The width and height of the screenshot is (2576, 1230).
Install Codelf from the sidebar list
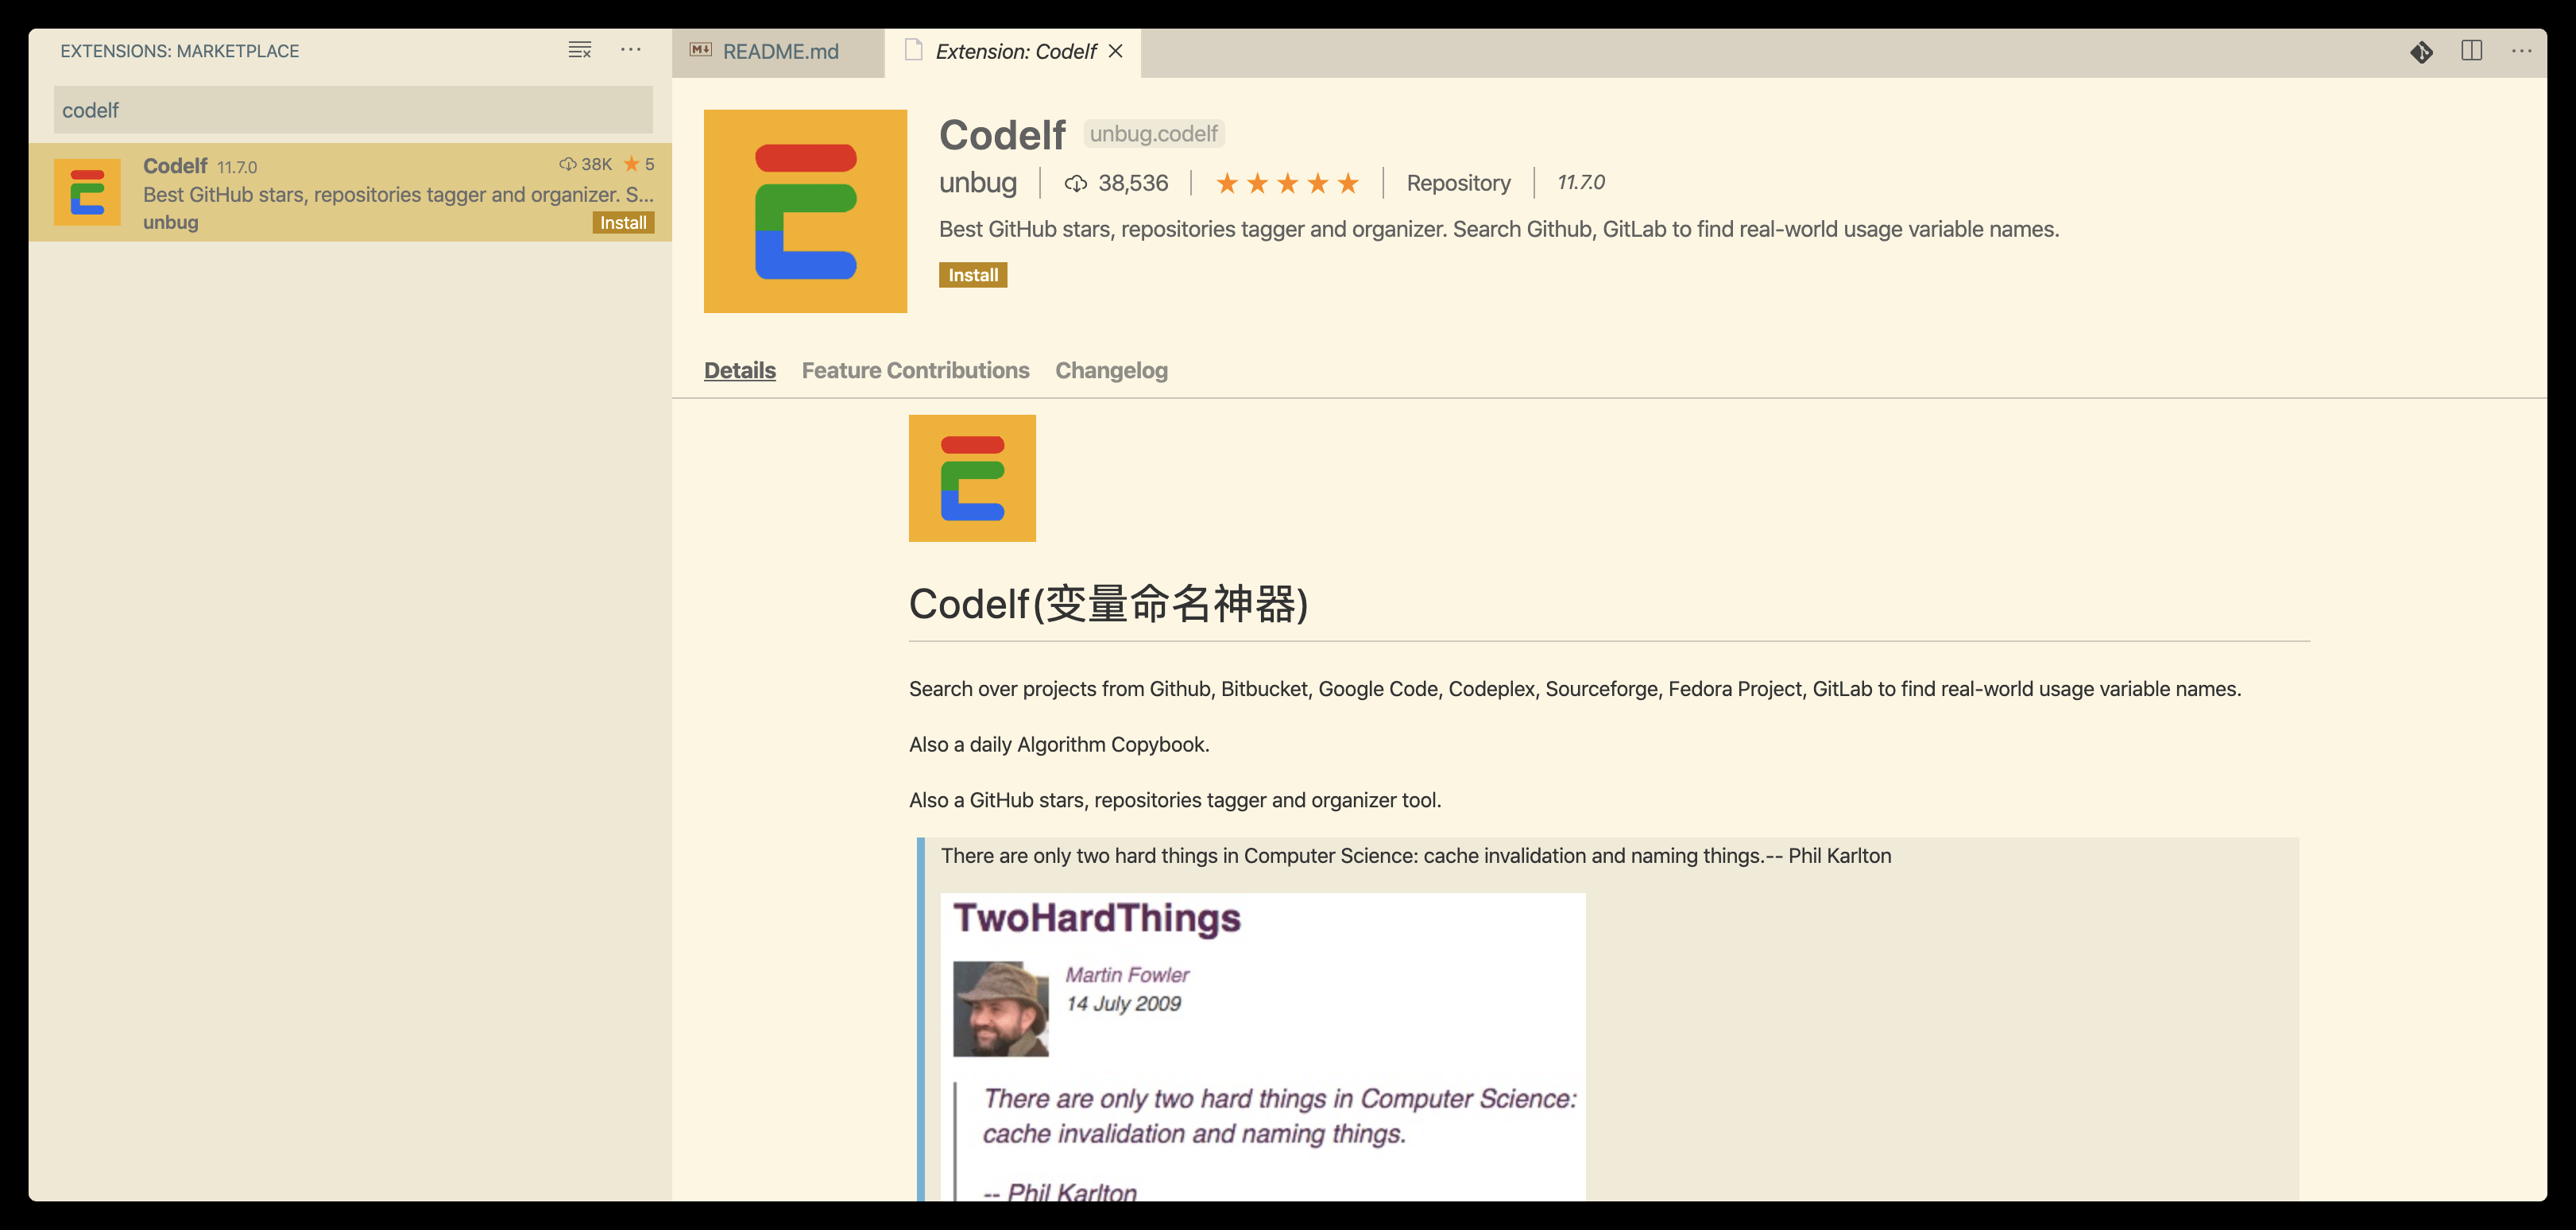tap(623, 223)
